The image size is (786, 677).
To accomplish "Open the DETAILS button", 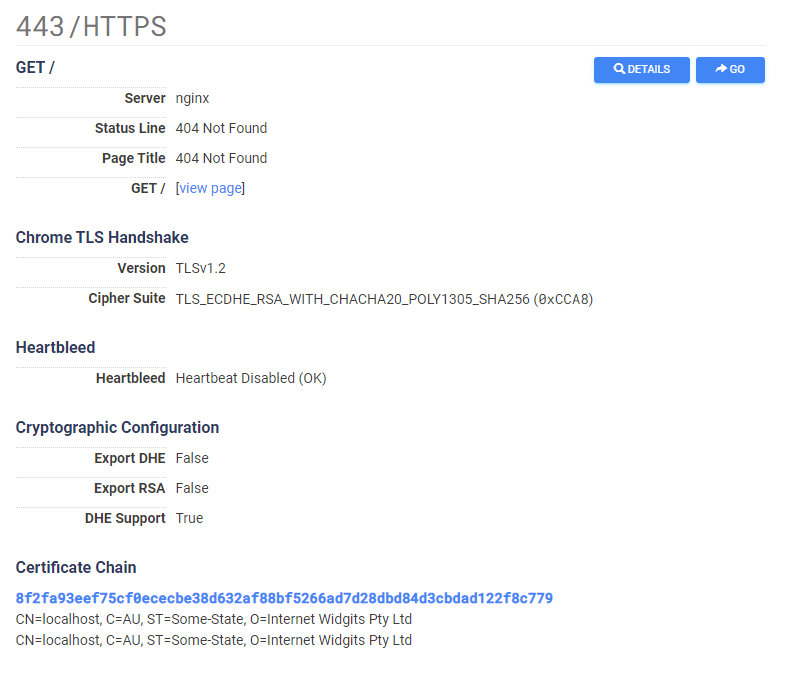I will pos(642,69).
